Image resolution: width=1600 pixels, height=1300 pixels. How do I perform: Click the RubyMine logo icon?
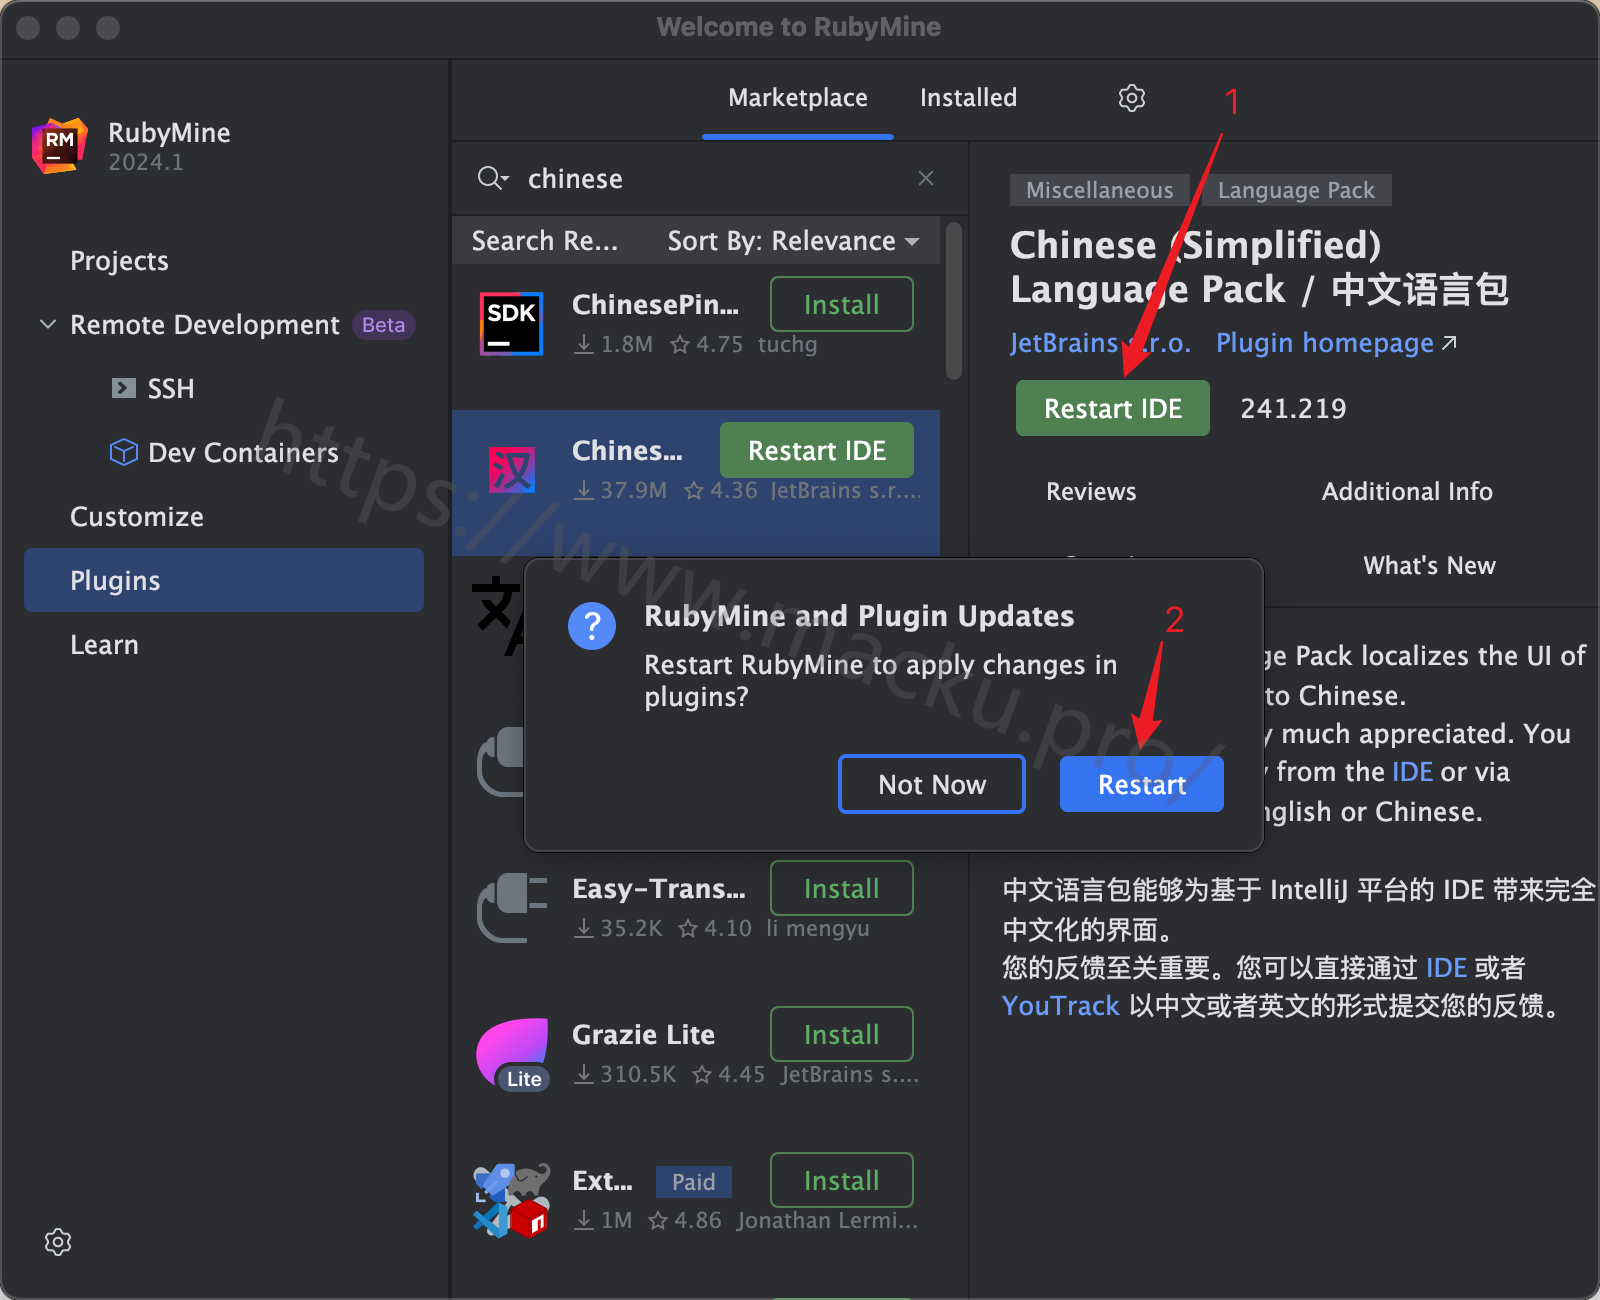59,146
